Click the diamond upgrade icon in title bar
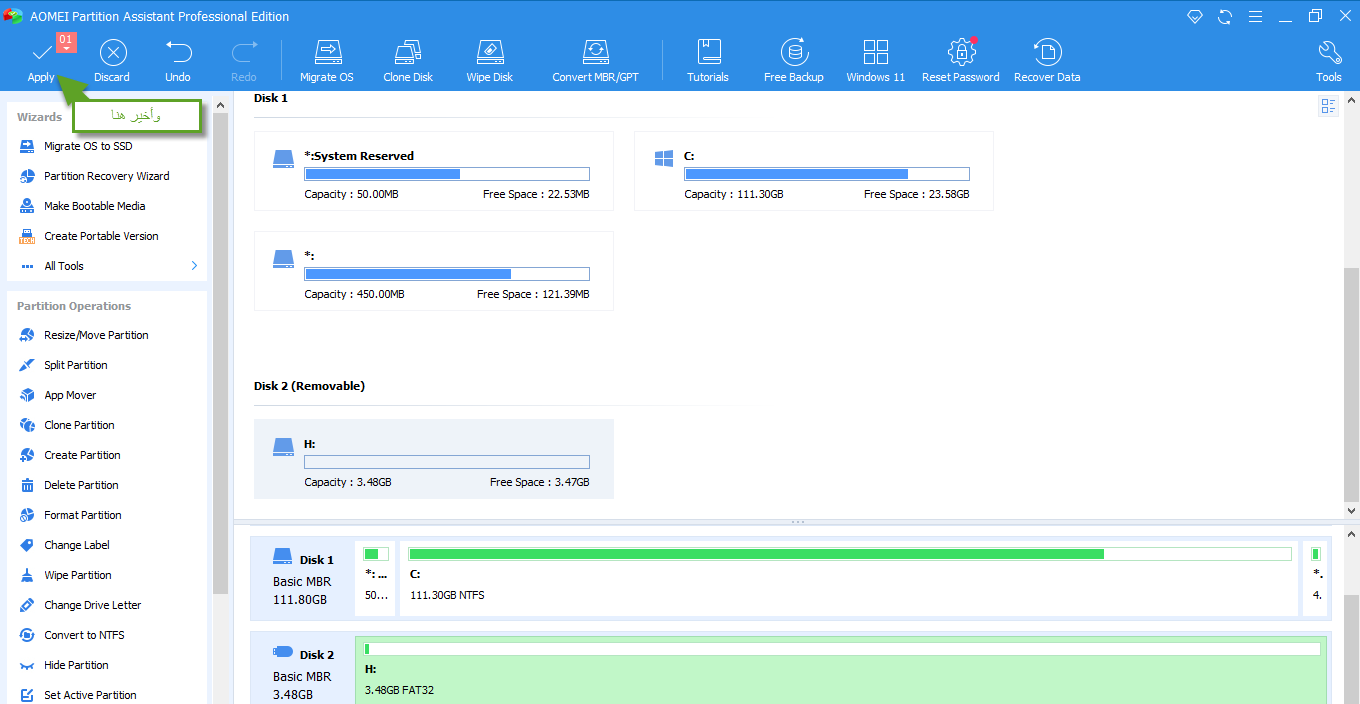This screenshot has width=1360, height=704. (x=1195, y=16)
